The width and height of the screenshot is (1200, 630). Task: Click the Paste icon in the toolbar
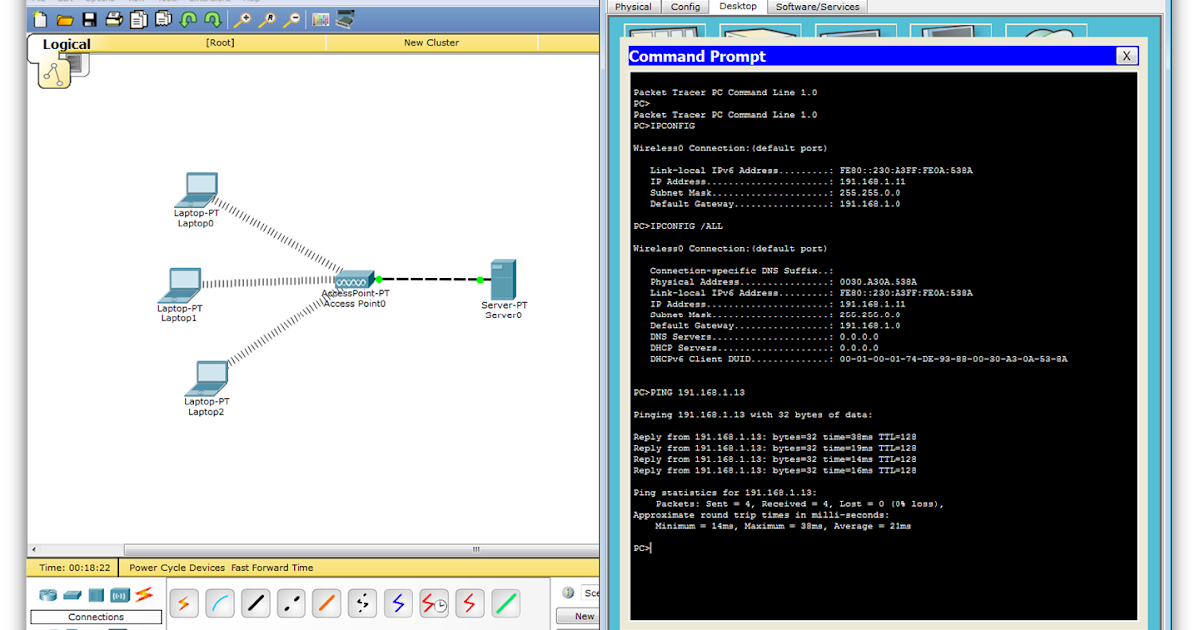164,20
